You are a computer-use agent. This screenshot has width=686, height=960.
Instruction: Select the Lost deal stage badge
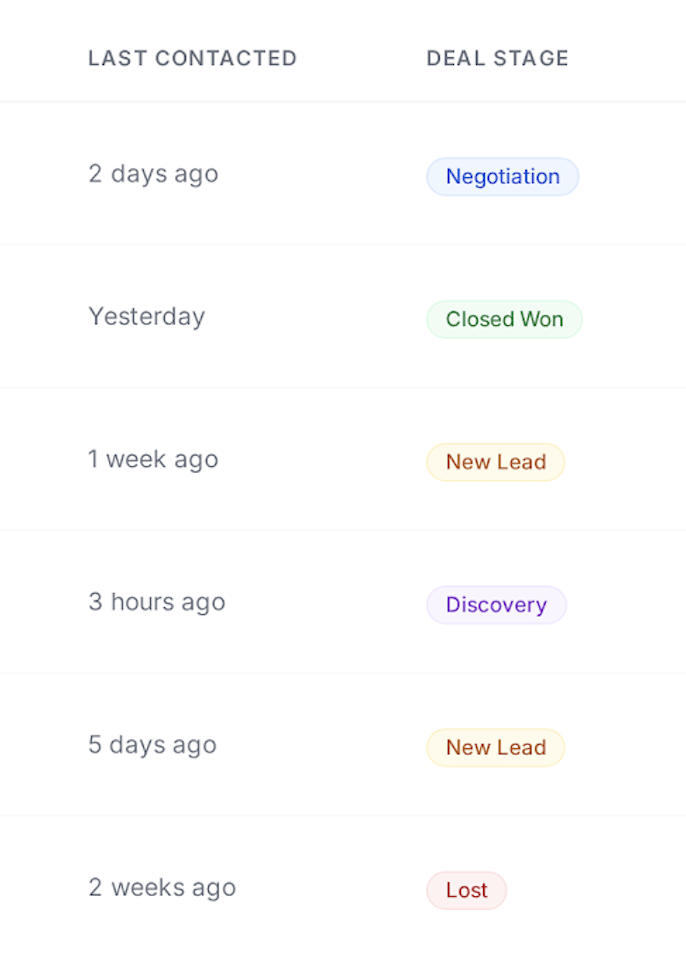[466, 890]
